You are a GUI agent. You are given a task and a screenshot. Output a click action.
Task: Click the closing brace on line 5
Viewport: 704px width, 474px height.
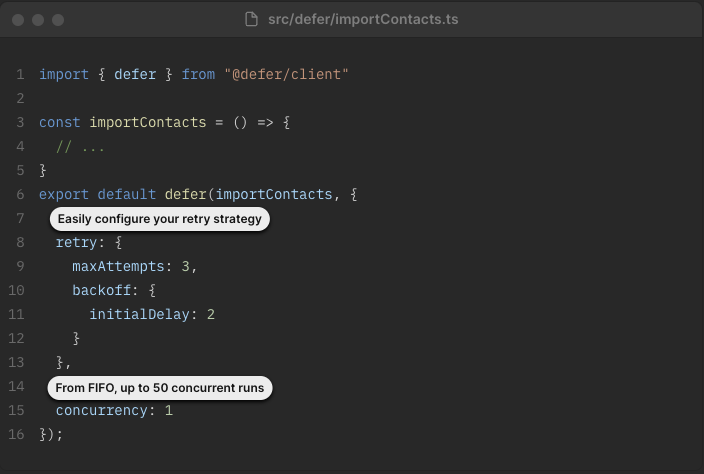point(43,170)
